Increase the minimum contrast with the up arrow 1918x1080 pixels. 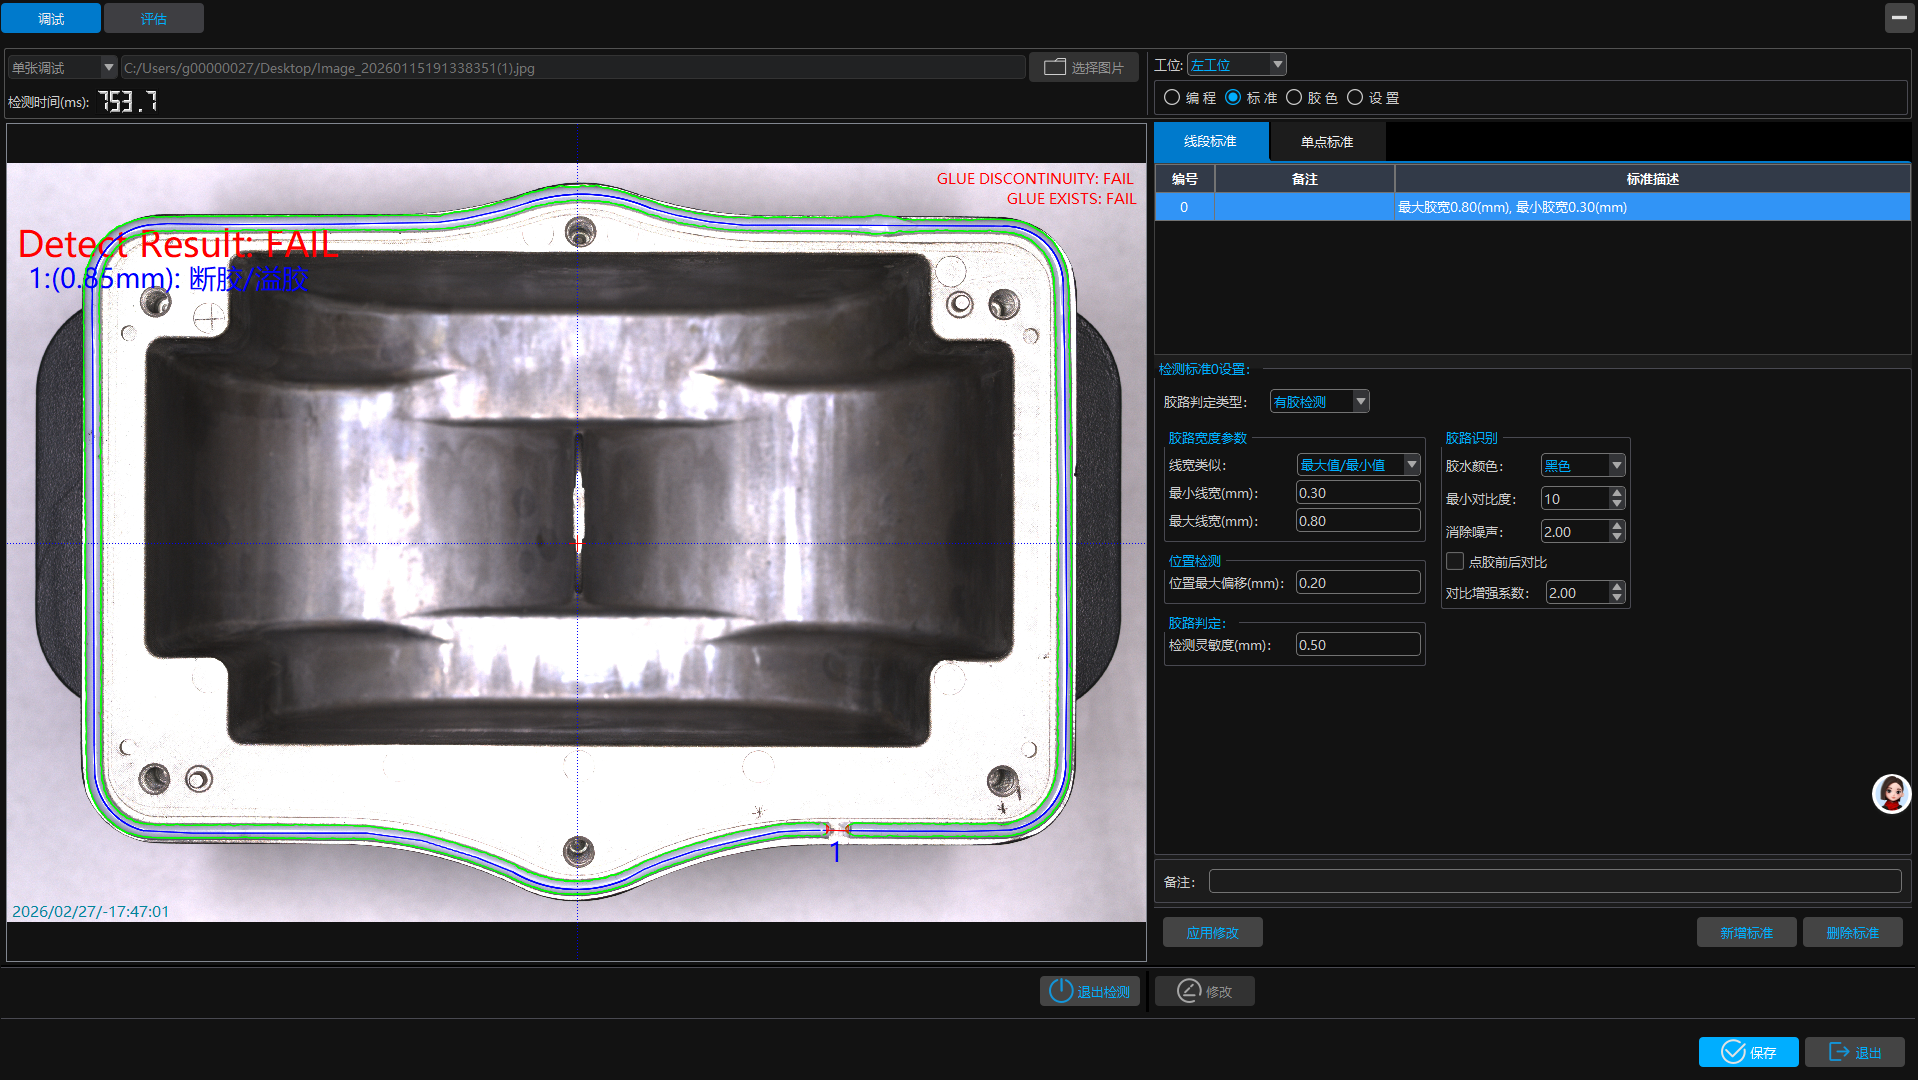pos(1617,493)
